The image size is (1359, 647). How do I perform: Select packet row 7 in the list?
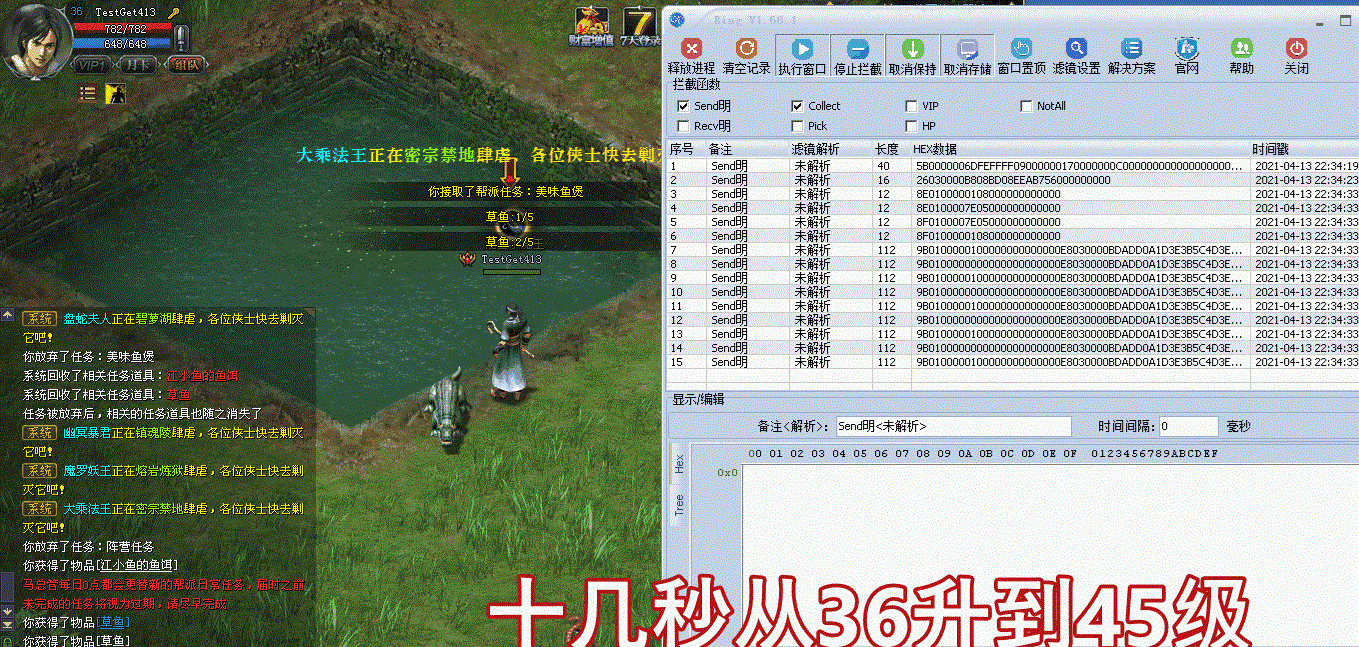(1012, 250)
